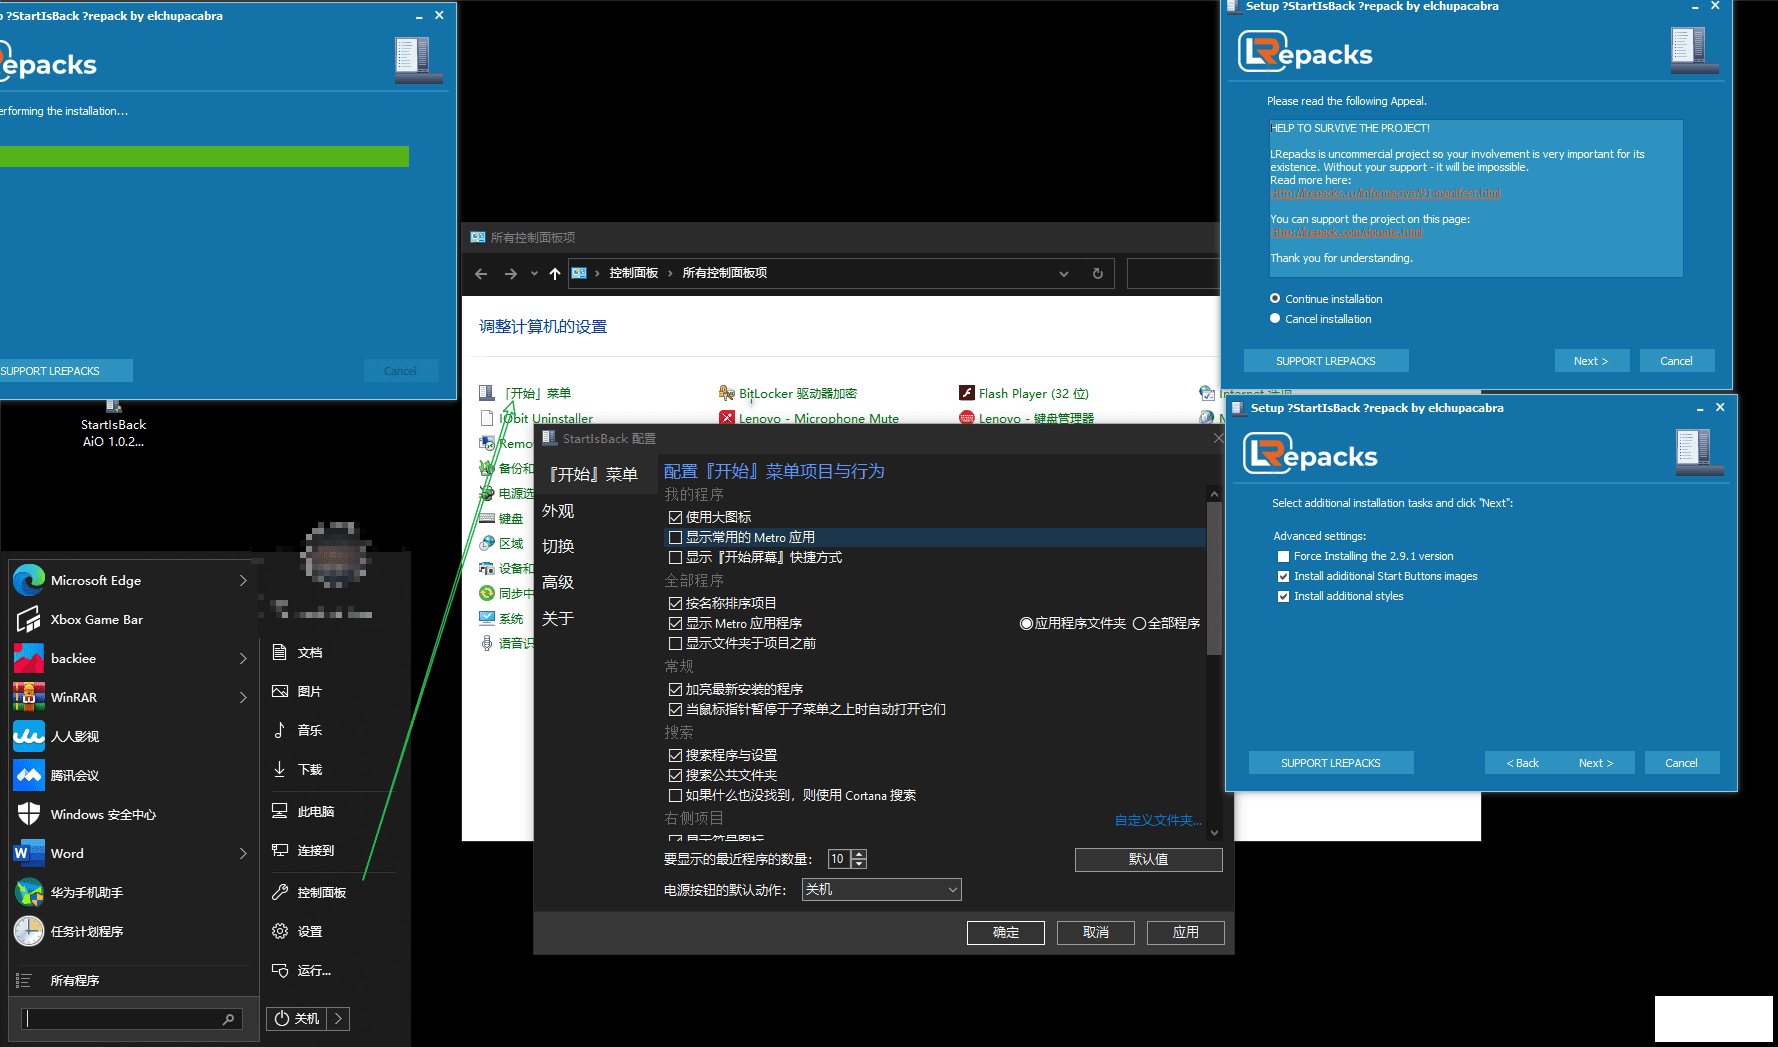
Task: Open 人人影视 app icon
Action: pyautogui.click(x=29, y=736)
